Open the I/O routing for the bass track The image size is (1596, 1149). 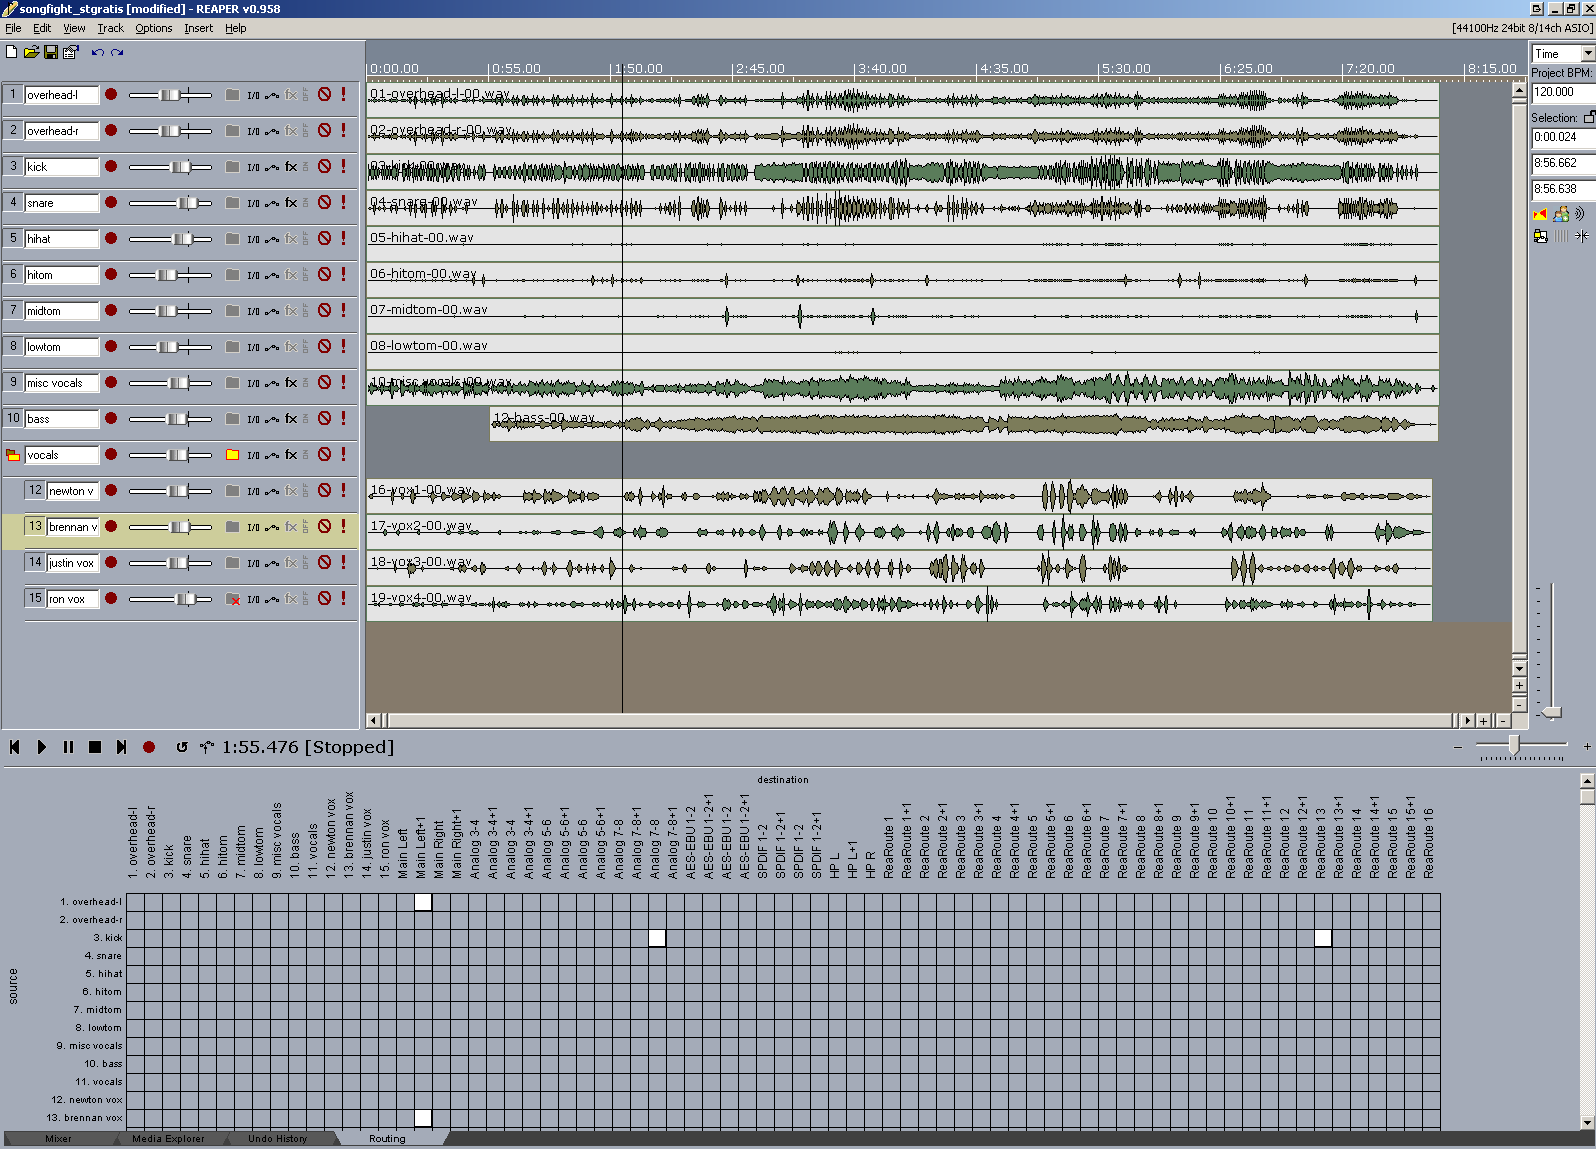pos(253,419)
